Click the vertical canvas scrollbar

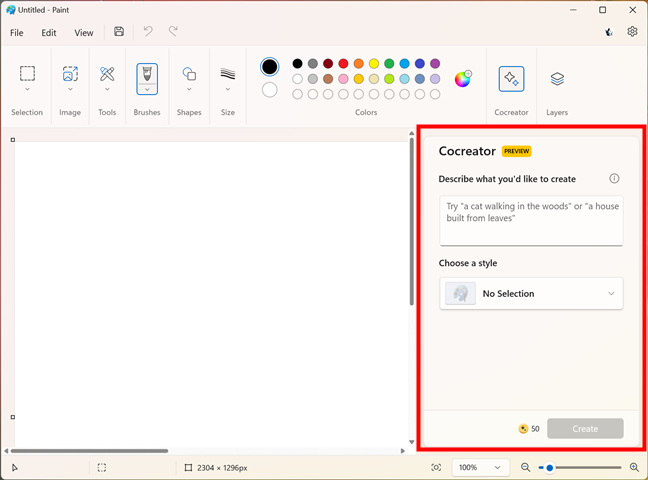click(412, 221)
